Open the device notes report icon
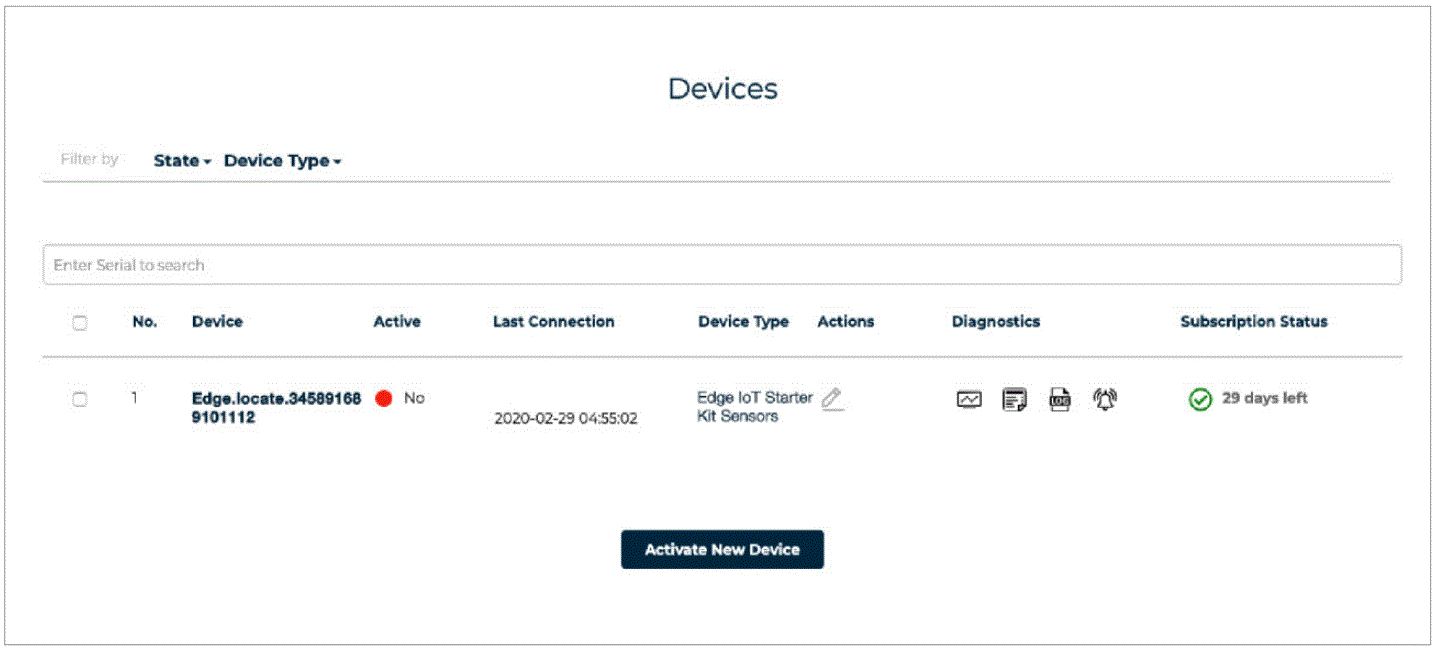Image resolution: width=1437 pixels, height=651 pixels. pyautogui.click(x=1014, y=400)
